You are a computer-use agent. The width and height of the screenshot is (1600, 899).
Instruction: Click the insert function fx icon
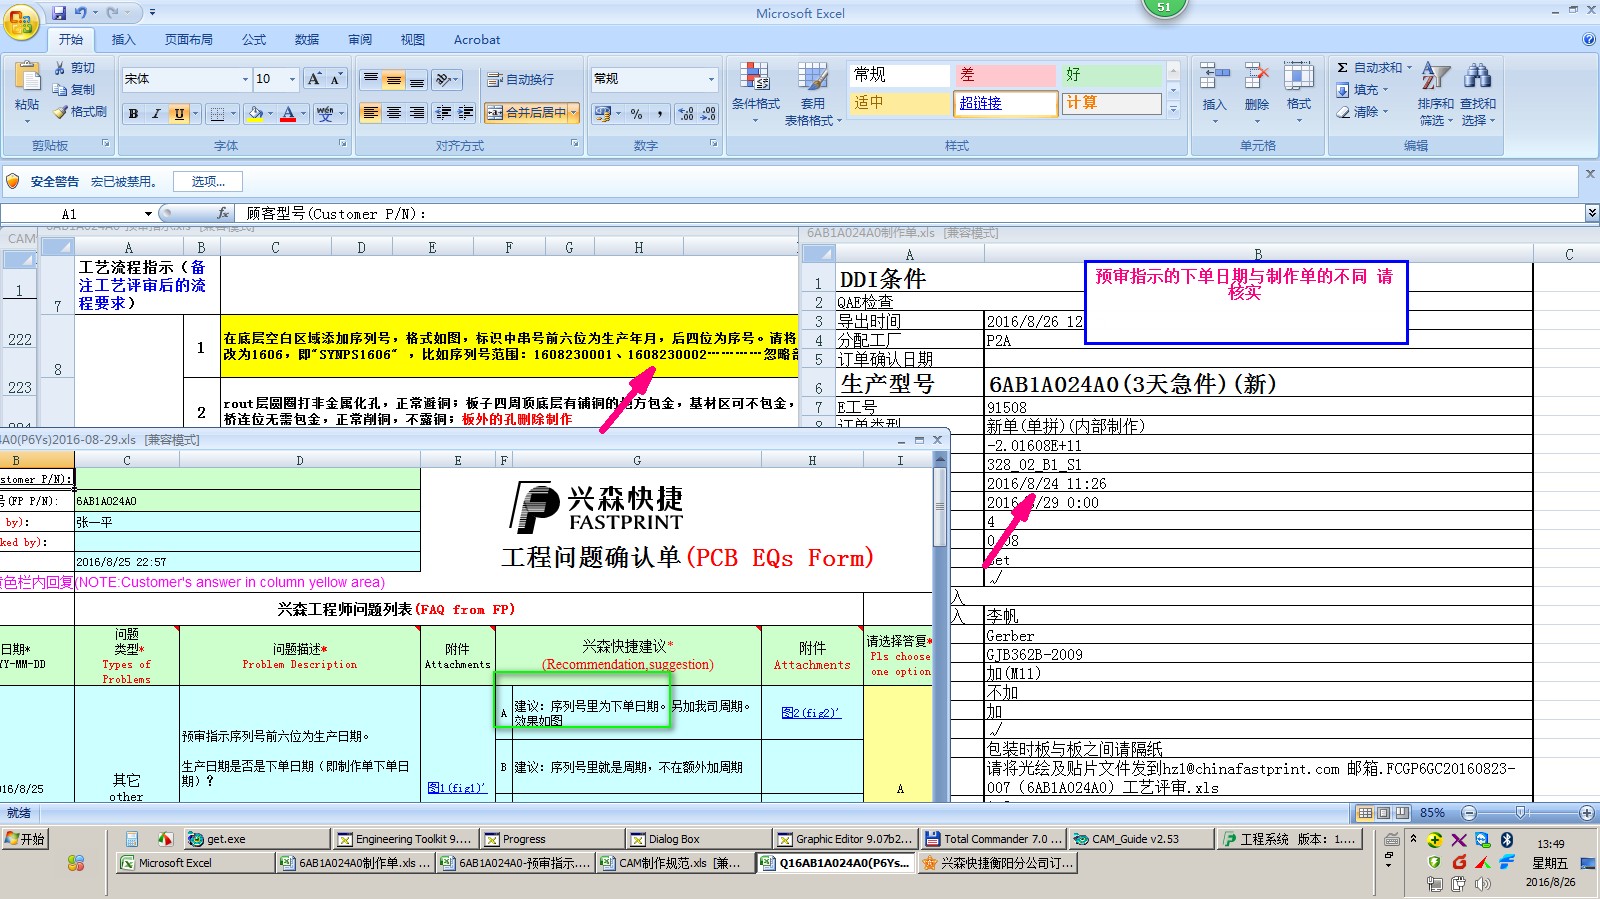click(x=224, y=213)
